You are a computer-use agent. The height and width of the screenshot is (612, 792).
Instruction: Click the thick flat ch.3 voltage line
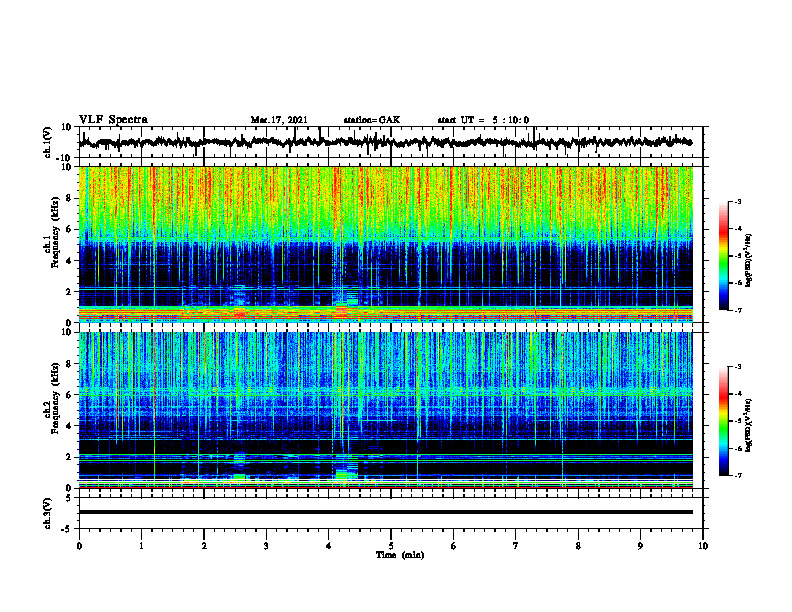coord(385,512)
